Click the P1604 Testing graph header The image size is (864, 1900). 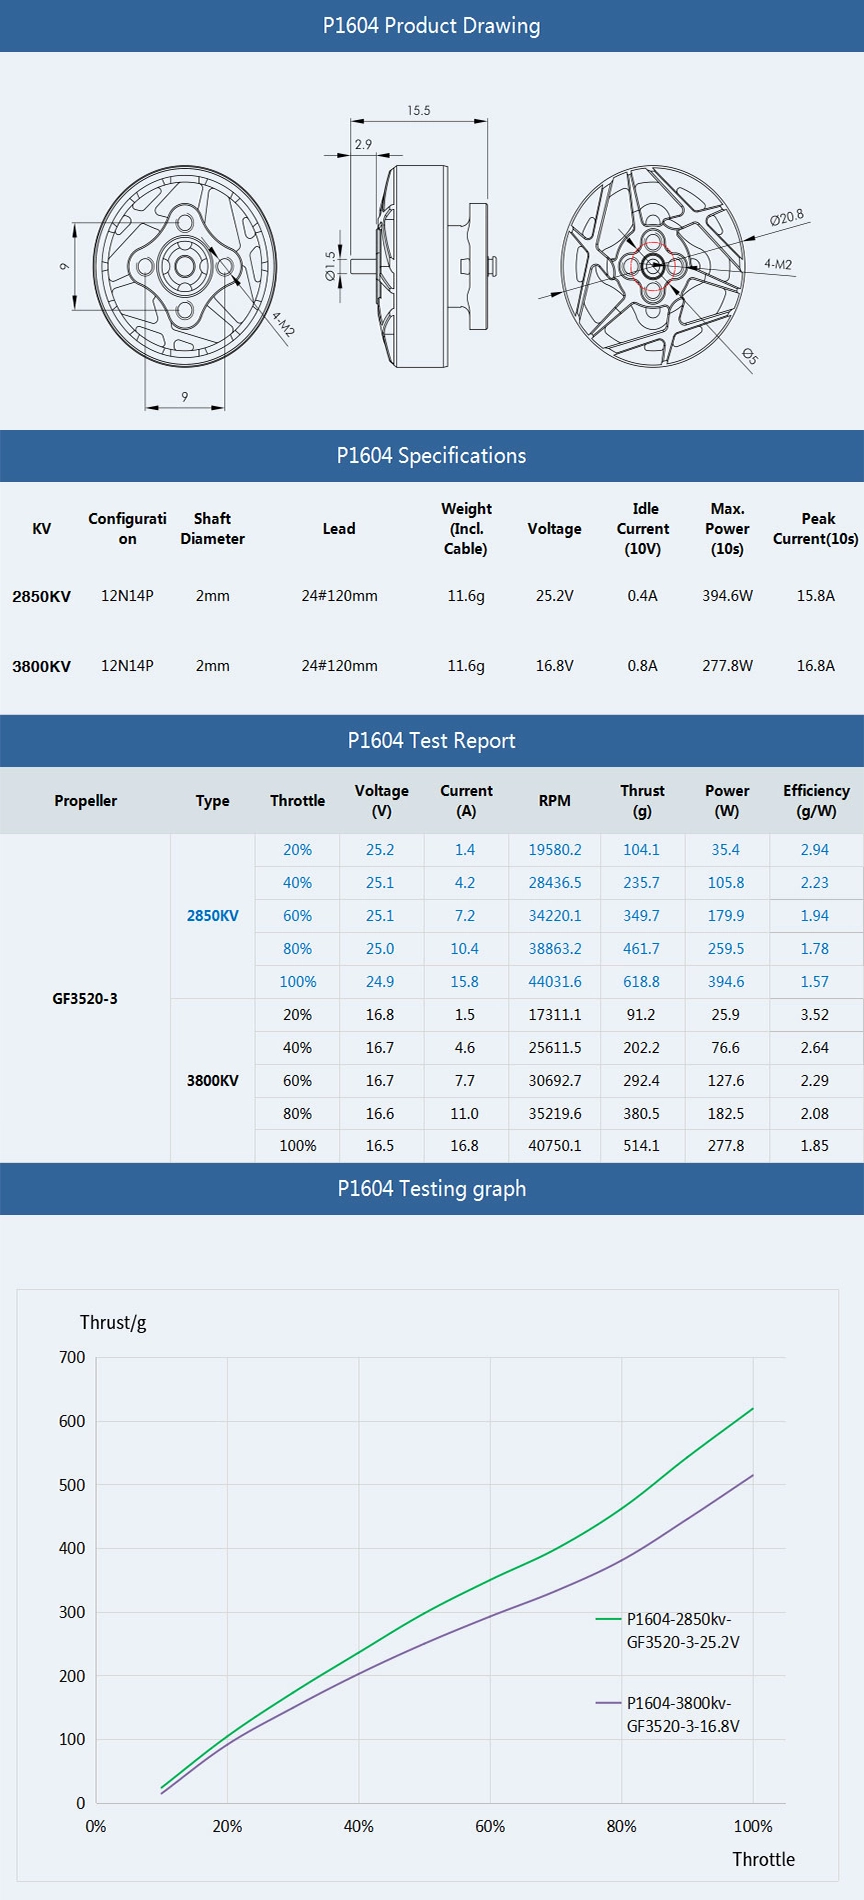click(432, 1189)
